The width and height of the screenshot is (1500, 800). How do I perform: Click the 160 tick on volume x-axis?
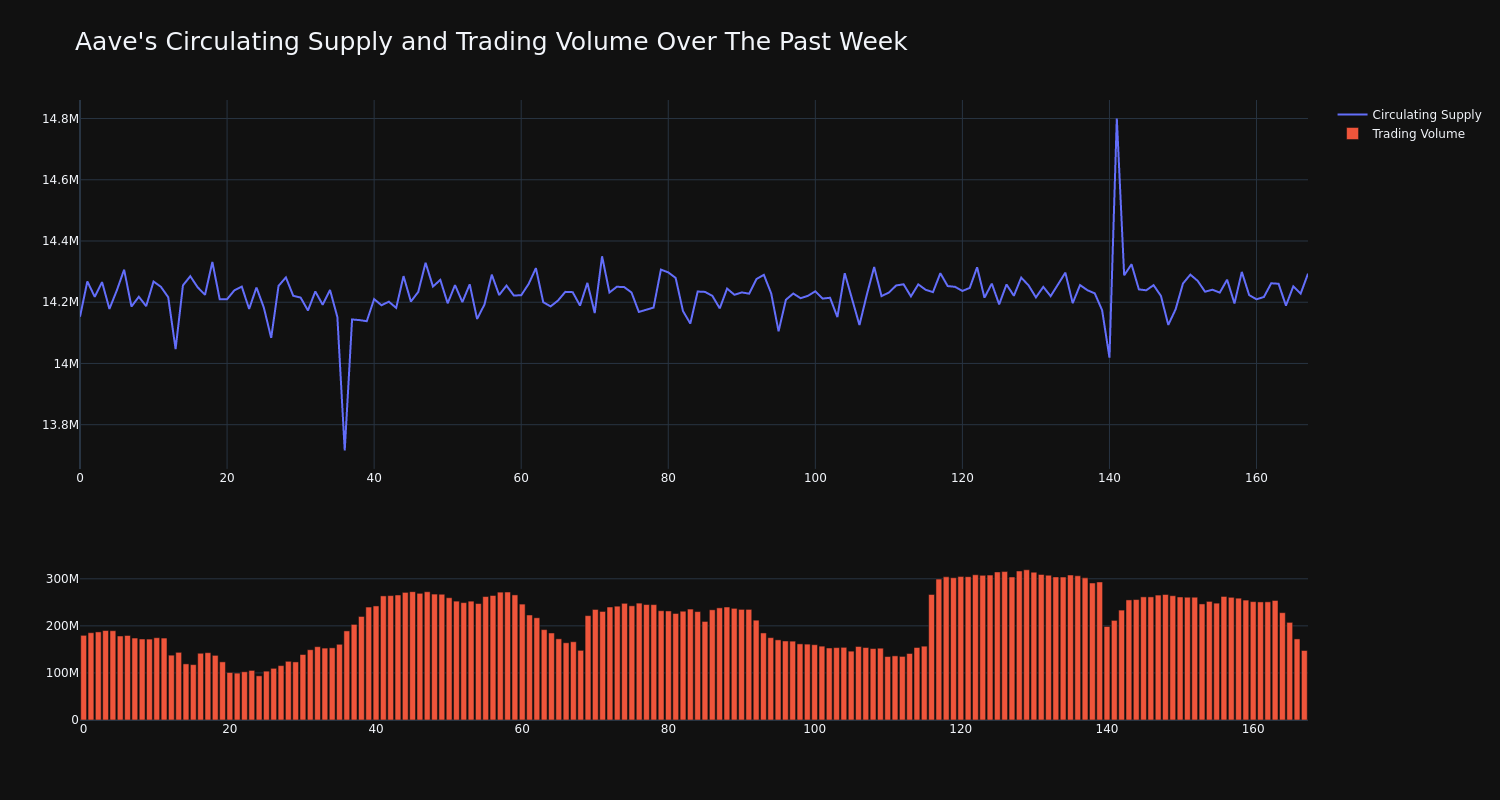(1253, 729)
